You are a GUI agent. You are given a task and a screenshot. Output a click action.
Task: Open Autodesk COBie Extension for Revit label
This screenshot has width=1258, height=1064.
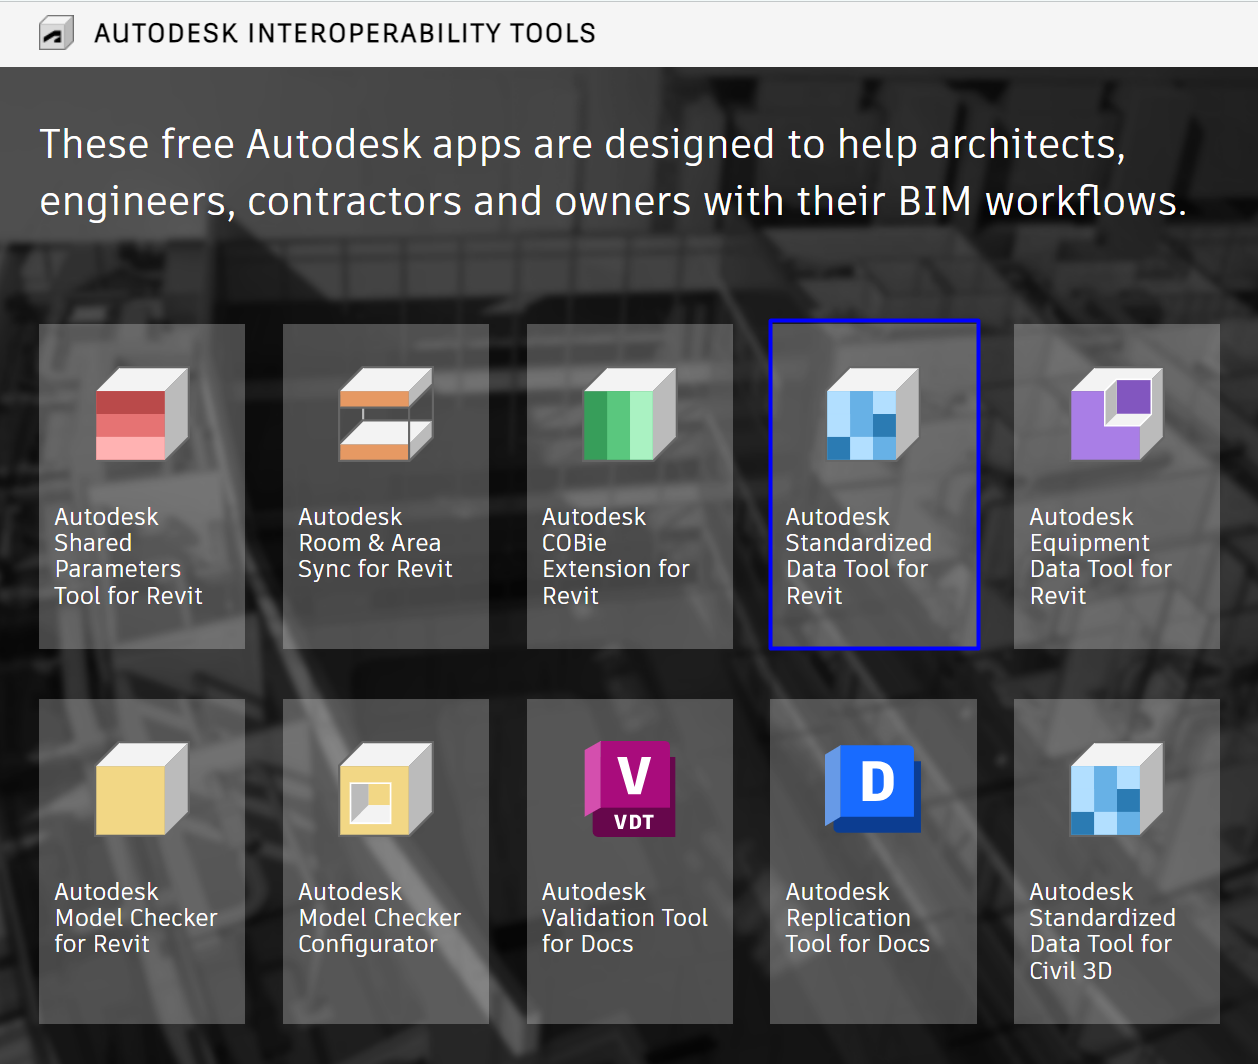coord(616,556)
